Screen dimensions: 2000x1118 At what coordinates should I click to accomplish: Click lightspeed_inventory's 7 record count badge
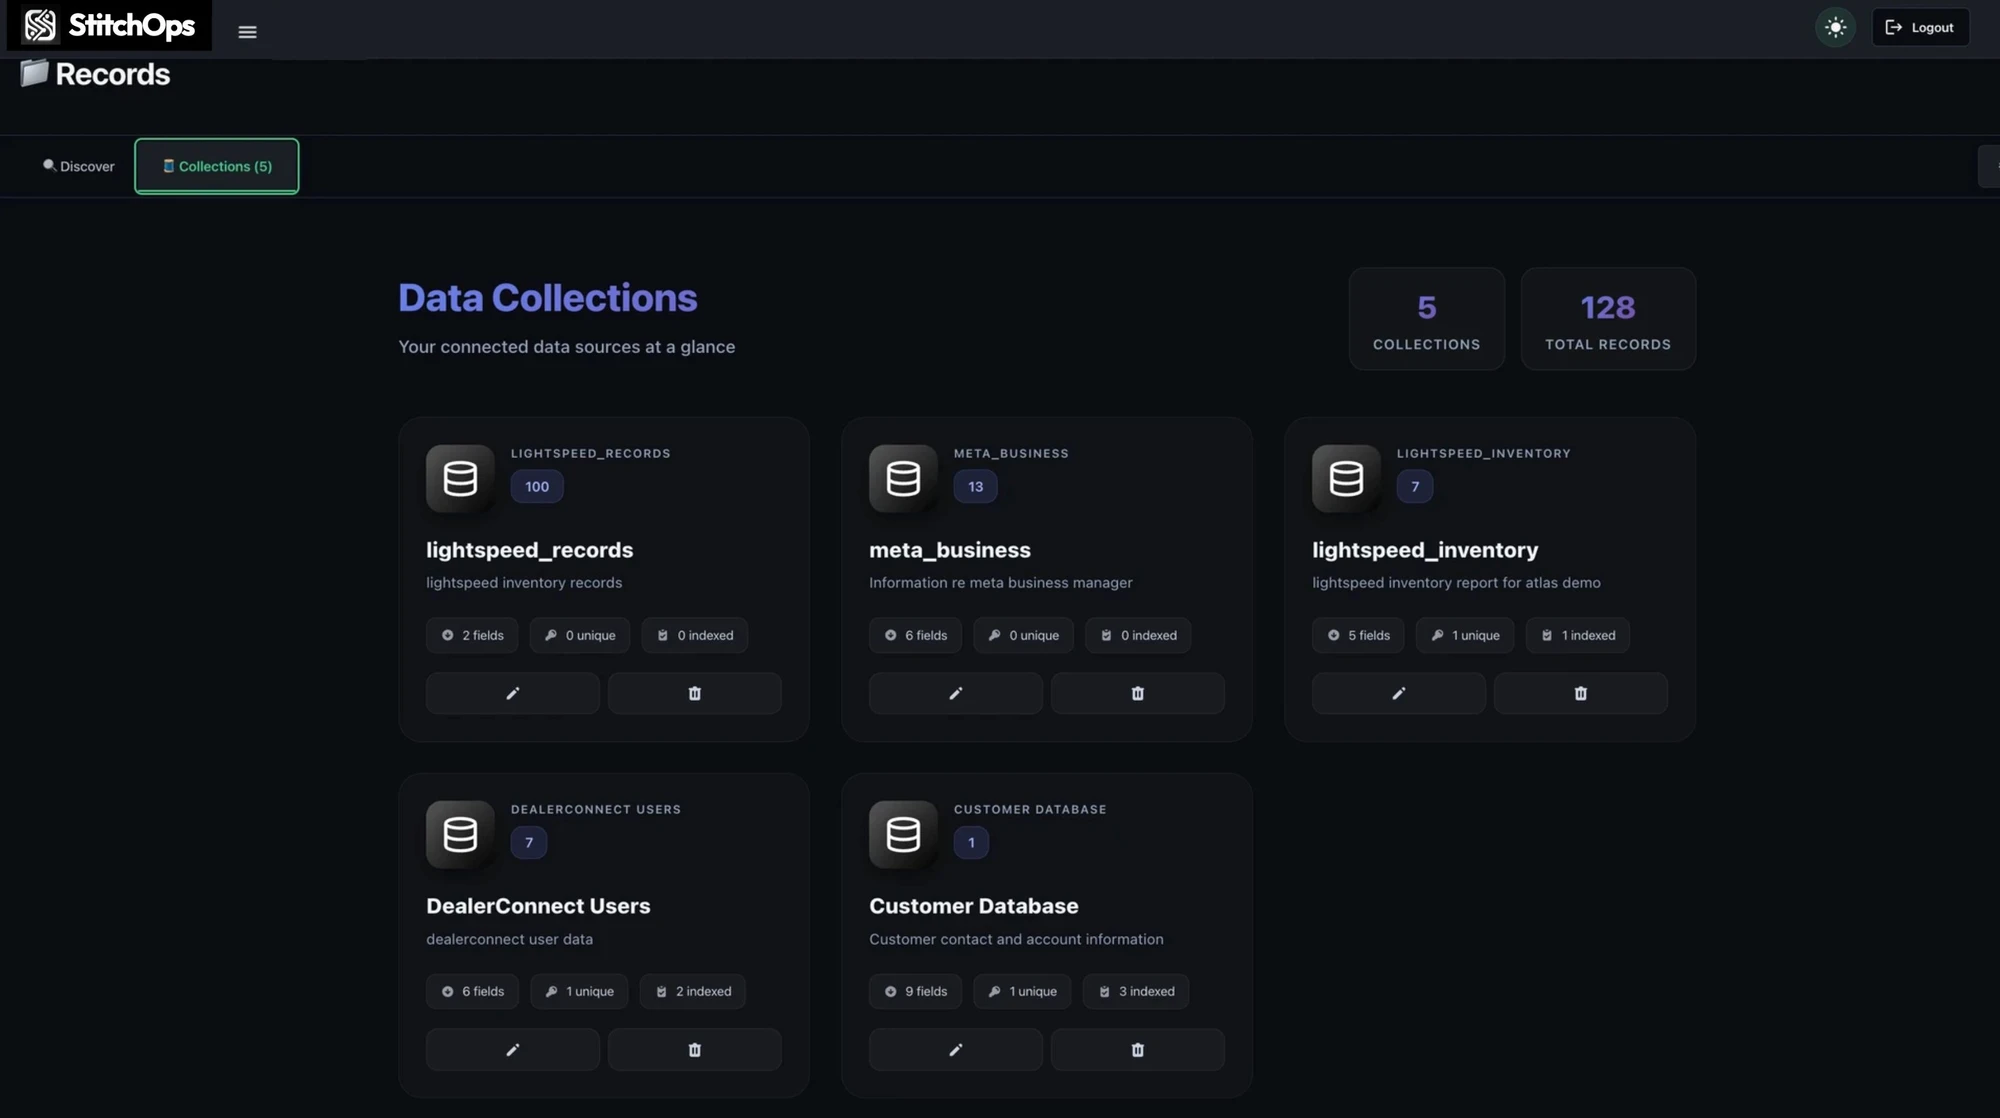(1415, 487)
